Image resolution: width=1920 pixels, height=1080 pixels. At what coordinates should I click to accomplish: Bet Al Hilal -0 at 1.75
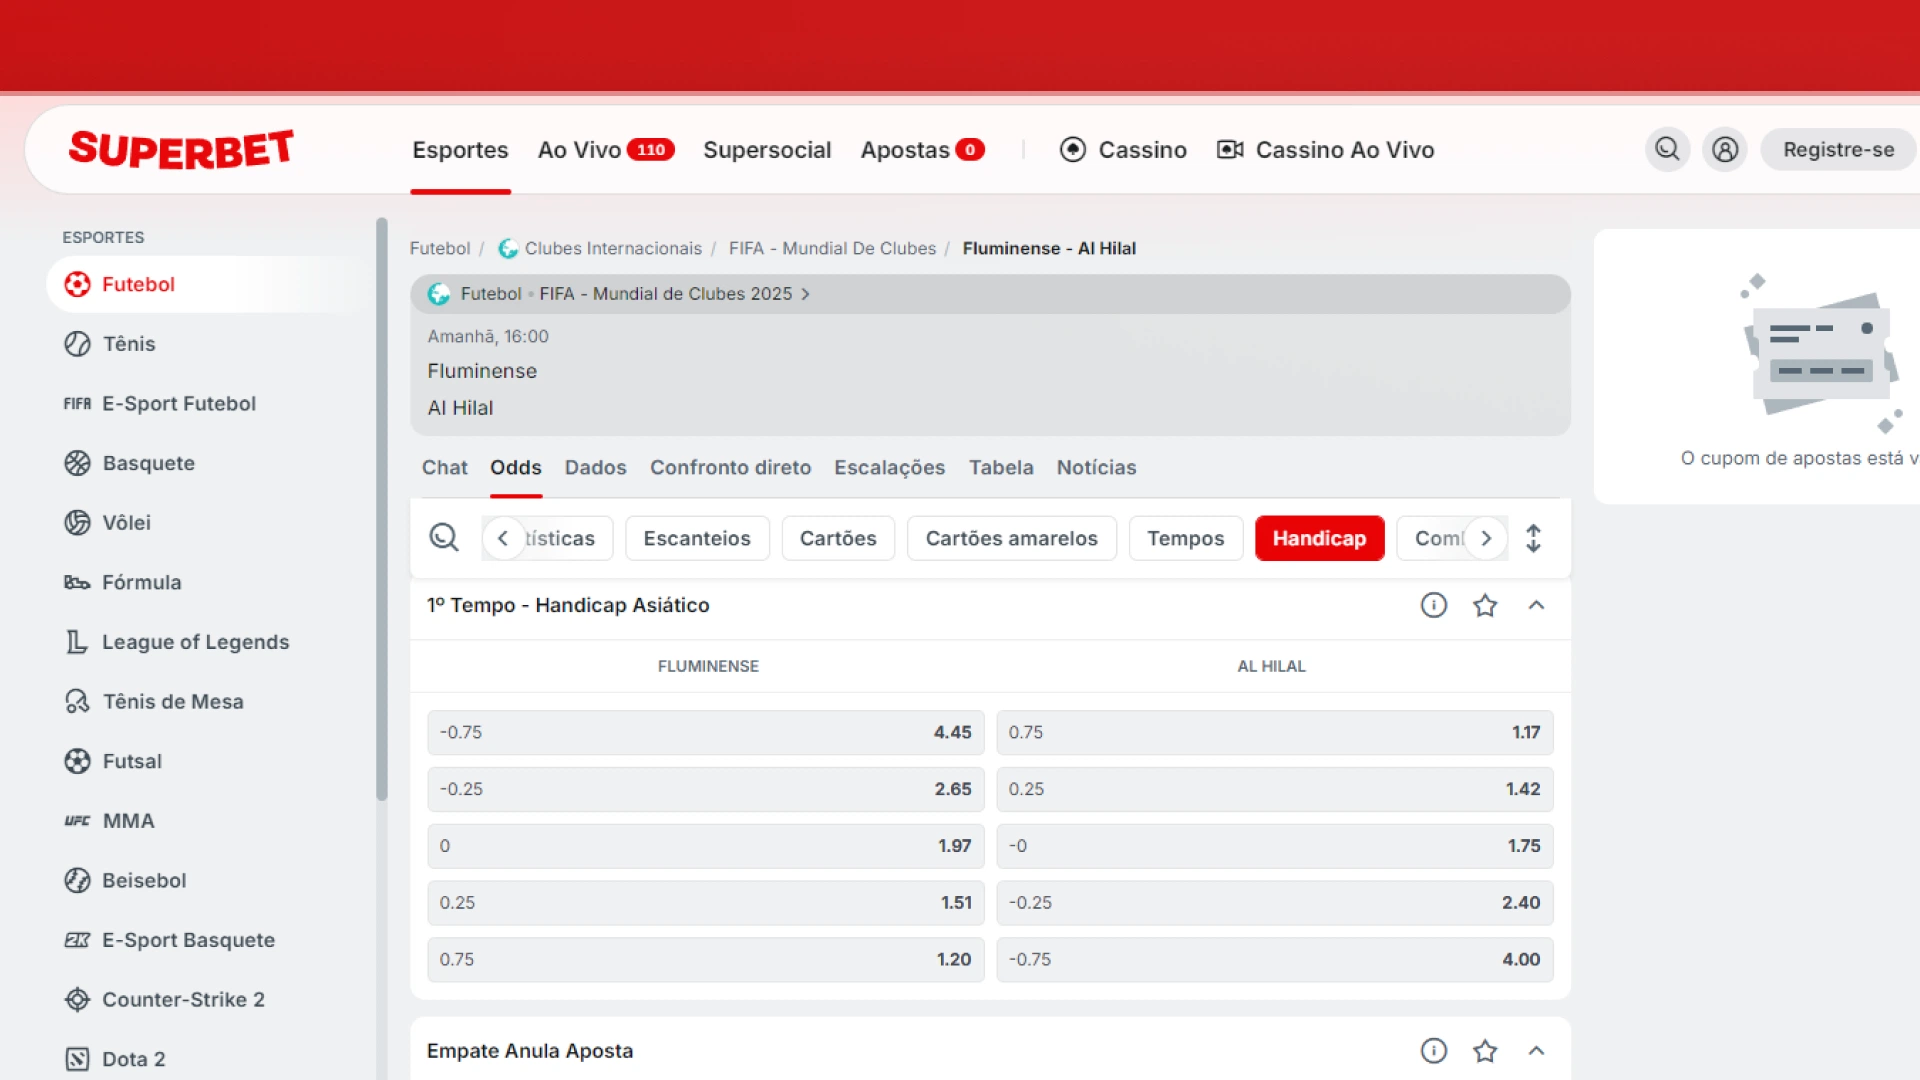coord(1274,846)
